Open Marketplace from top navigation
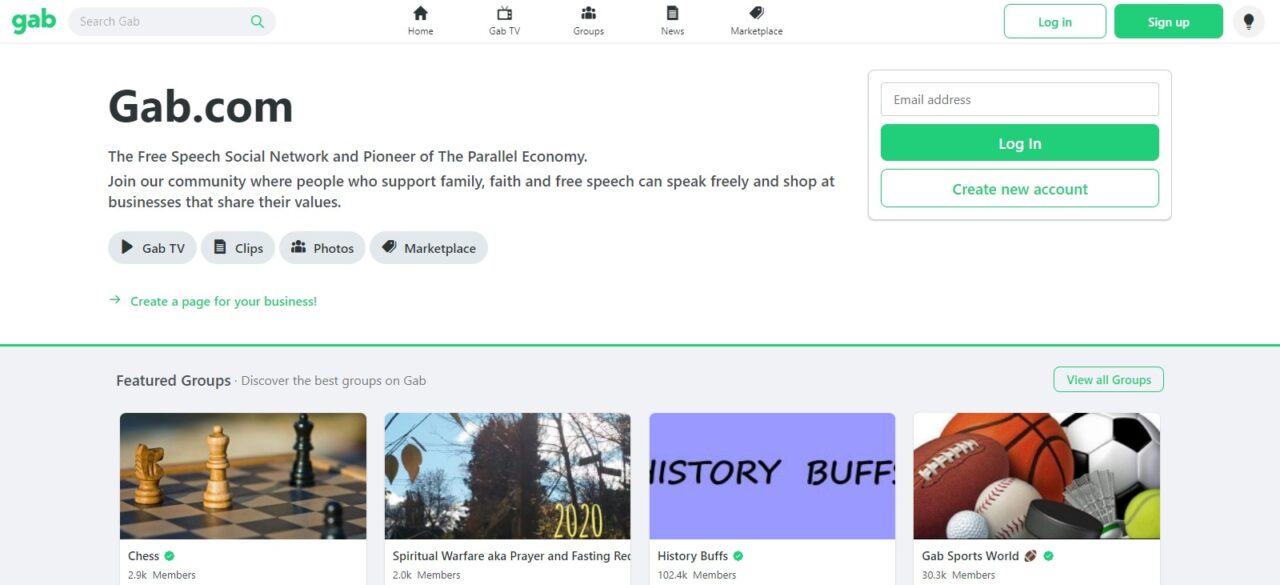This screenshot has height=585, width=1280. (x=756, y=21)
